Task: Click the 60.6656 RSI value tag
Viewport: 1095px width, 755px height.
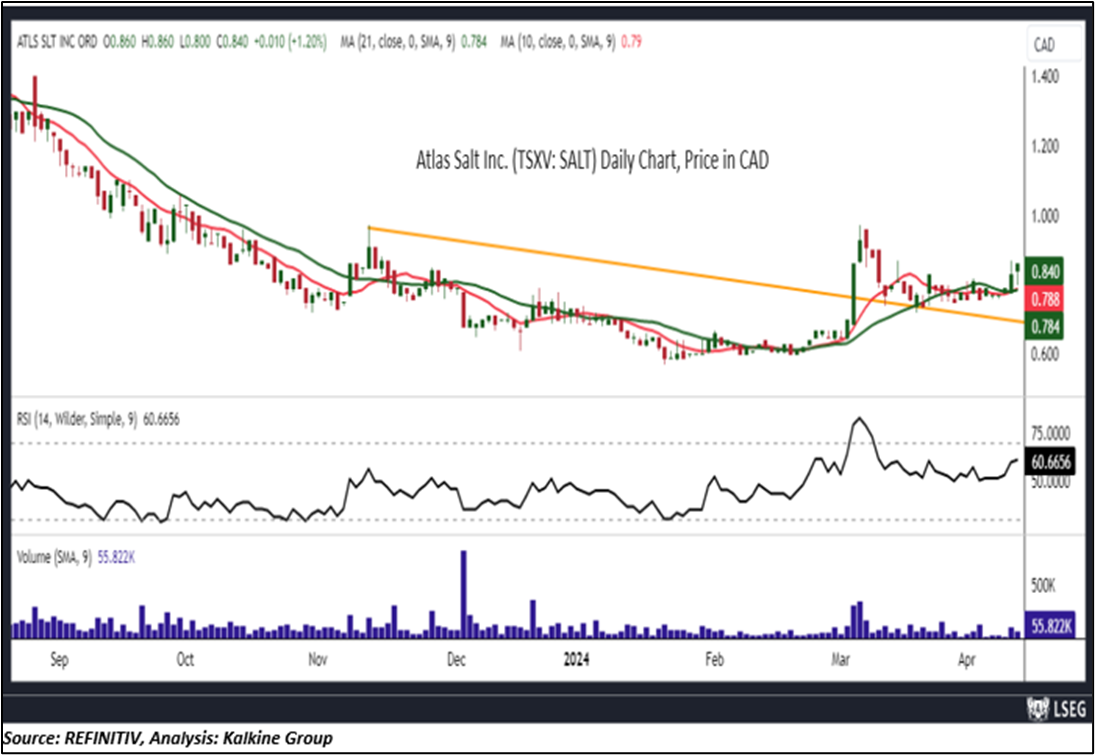Action: [x=1048, y=462]
